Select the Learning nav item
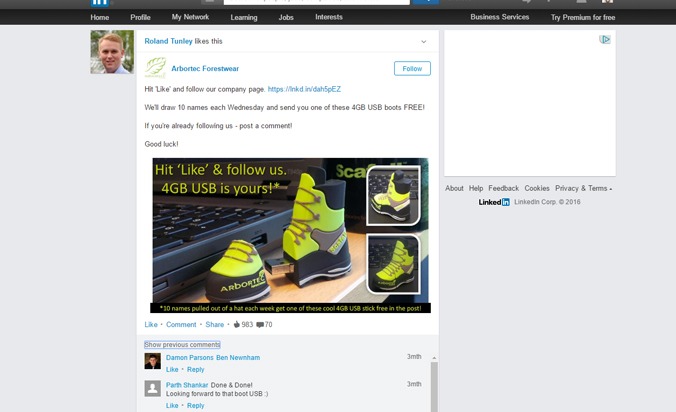Screen dimensions: 676x412 coord(244,17)
